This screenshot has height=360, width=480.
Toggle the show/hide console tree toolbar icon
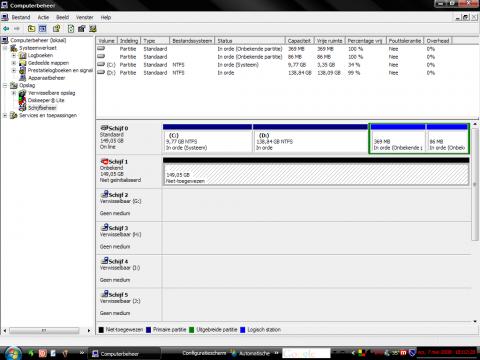pos(43,29)
